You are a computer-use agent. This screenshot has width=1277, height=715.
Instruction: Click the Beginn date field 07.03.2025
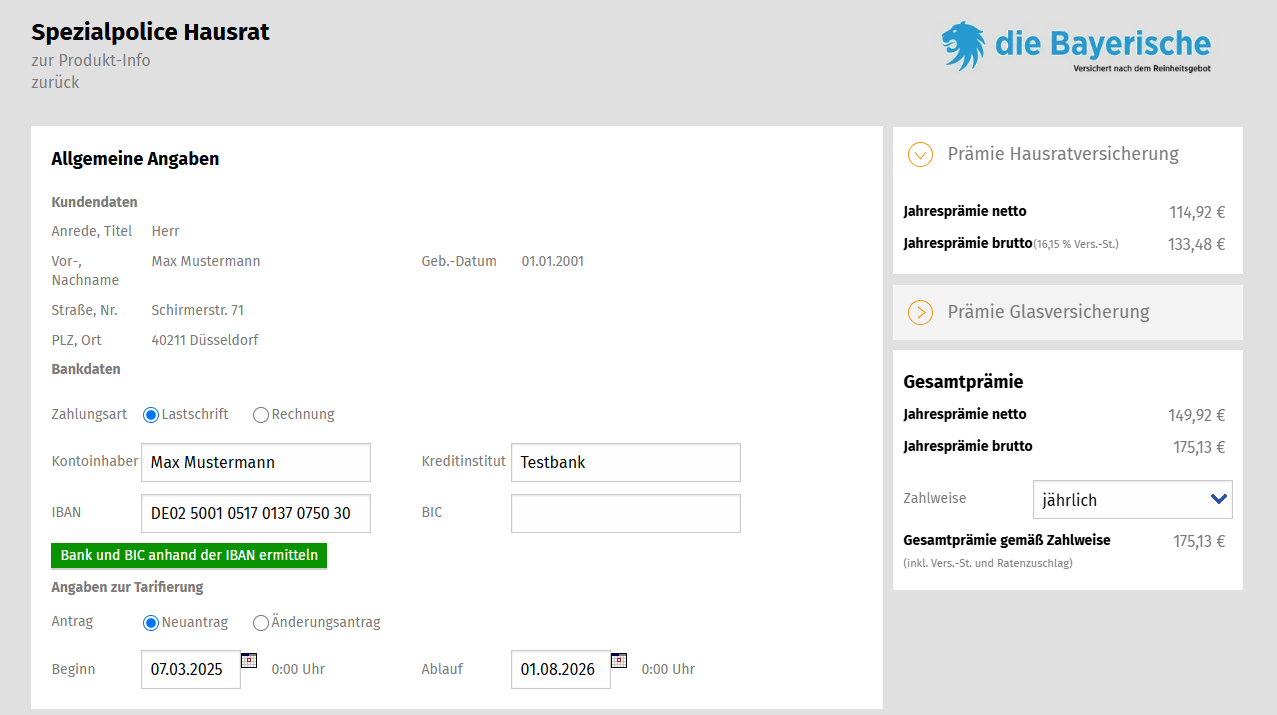click(191, 670)
